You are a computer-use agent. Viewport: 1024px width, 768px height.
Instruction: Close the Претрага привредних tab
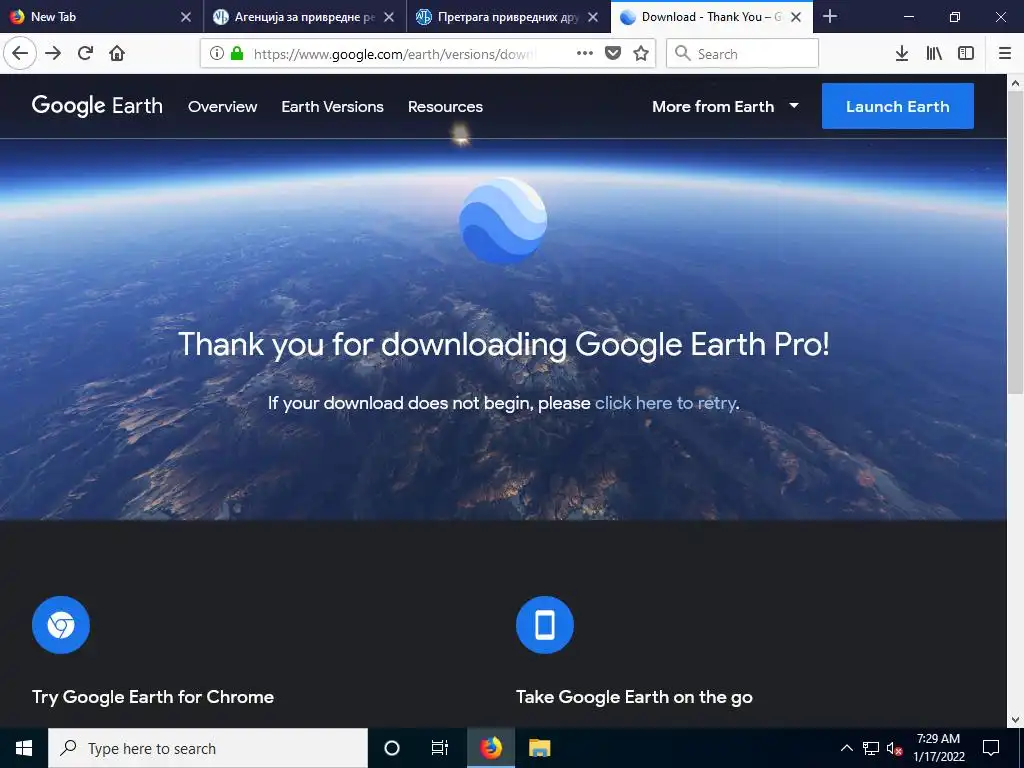tap(593, 17)
